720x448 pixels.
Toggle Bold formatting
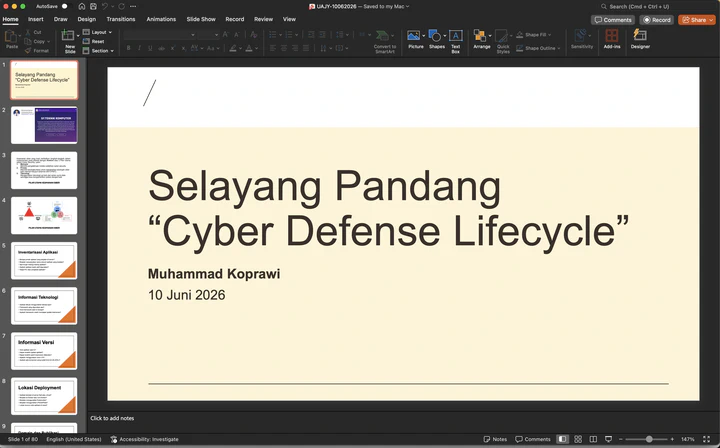click(129, 48)
